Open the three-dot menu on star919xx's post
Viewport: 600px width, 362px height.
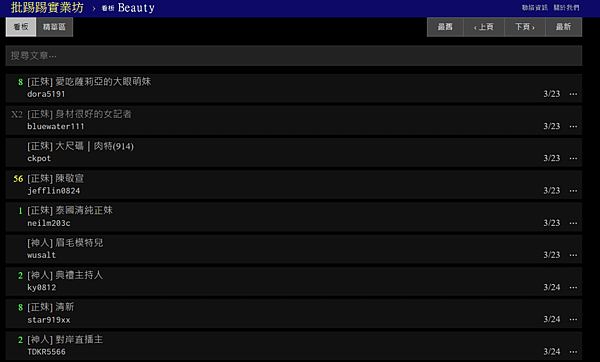point(573,320)
